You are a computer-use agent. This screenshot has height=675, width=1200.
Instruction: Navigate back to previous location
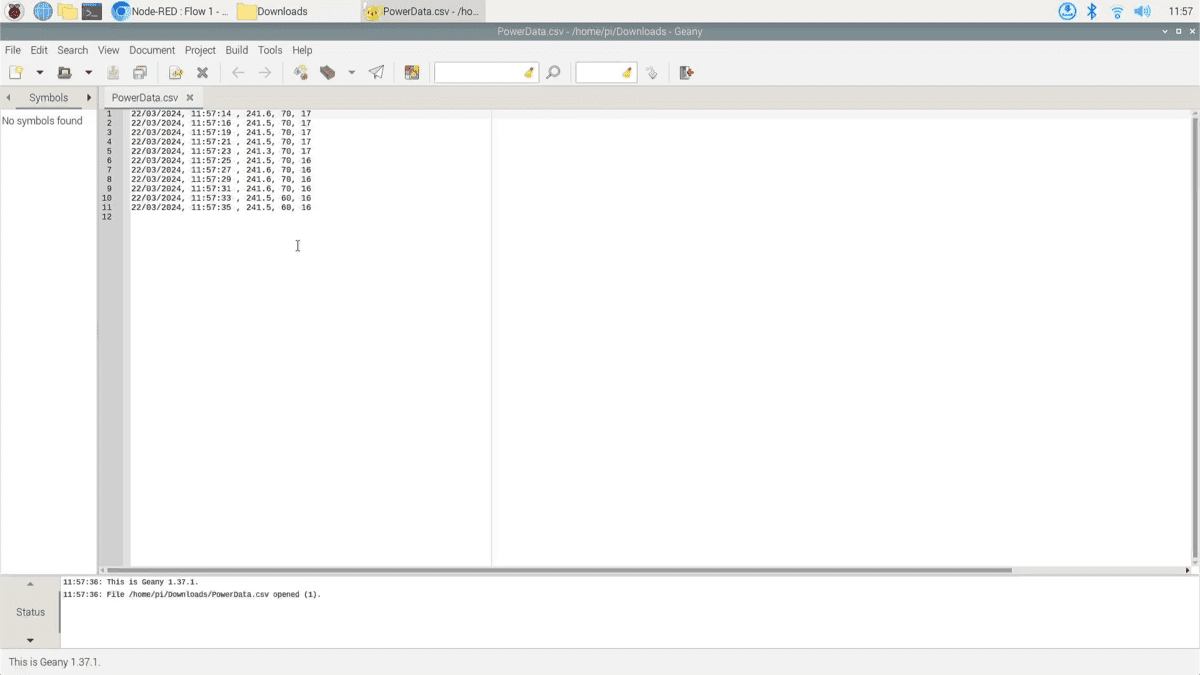point(237,72)
